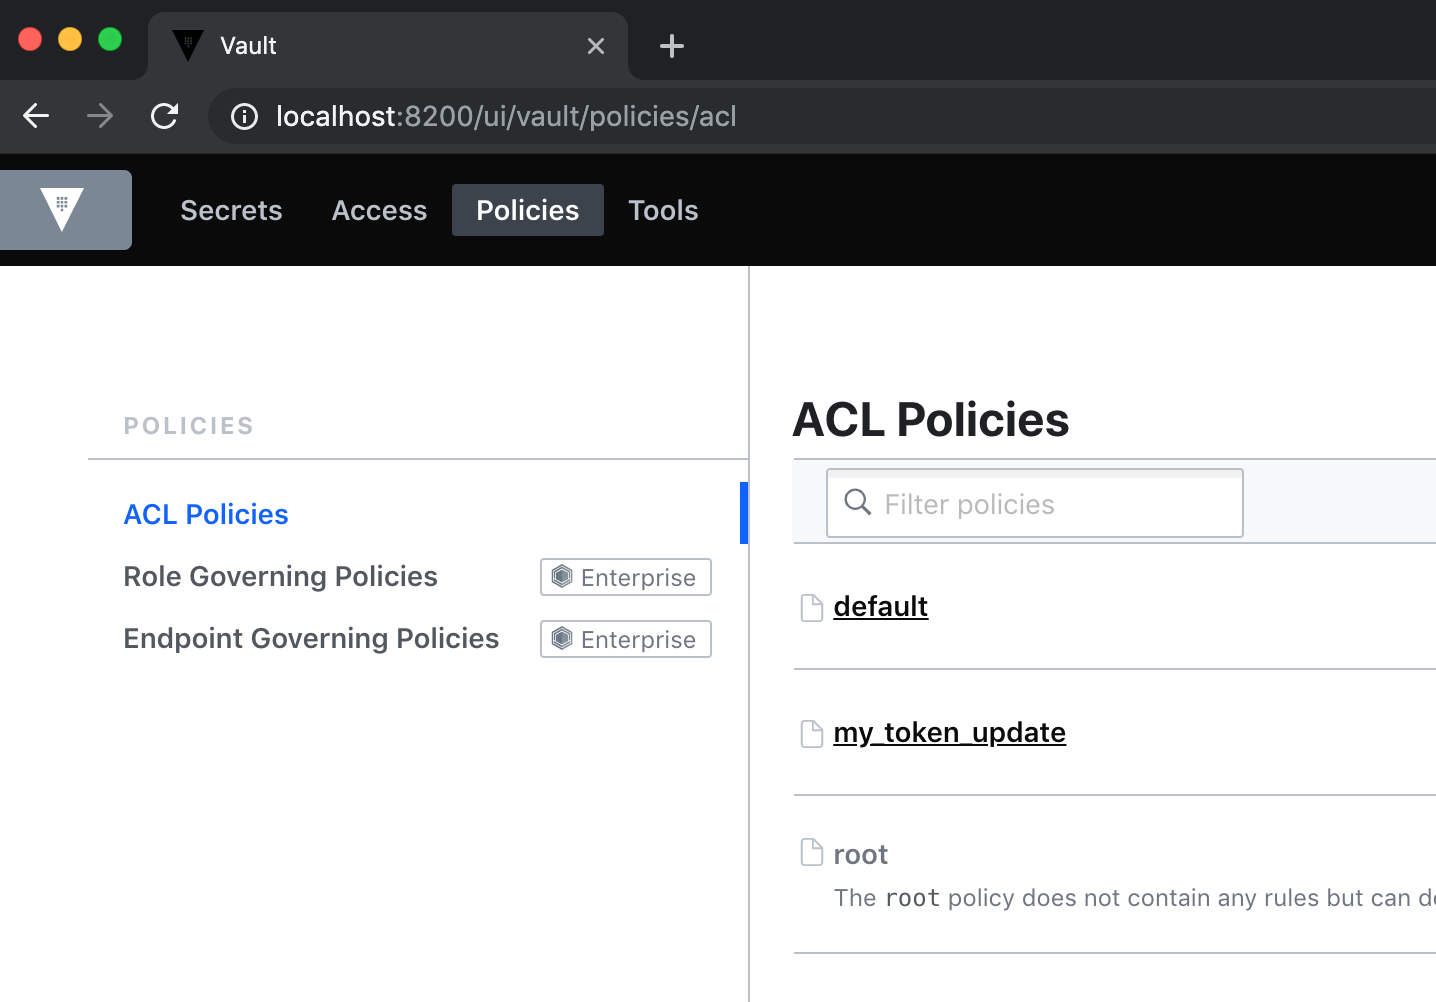
Task: Open the Tools navigation tab
Action: (x=663, y=210)
